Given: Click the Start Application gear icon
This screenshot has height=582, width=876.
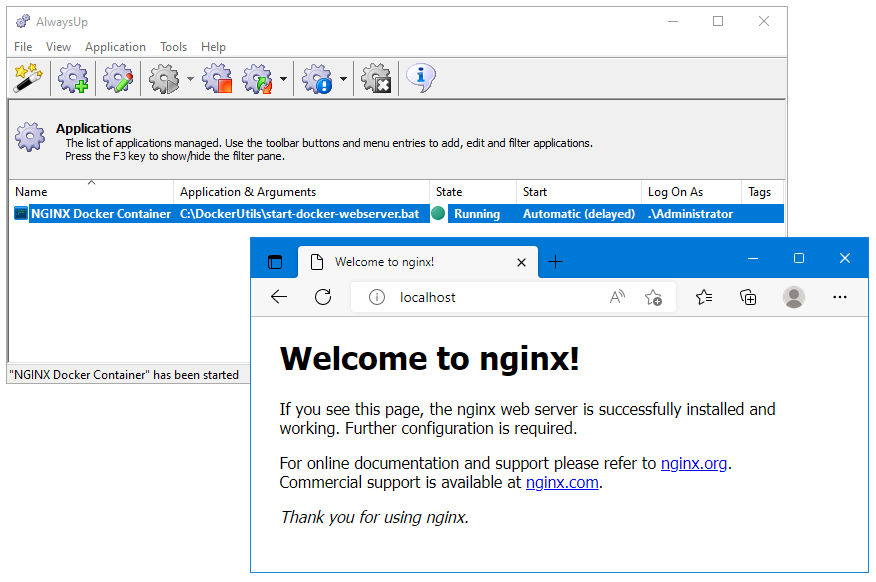Looking at the screenshot, I should pos(164,78).
